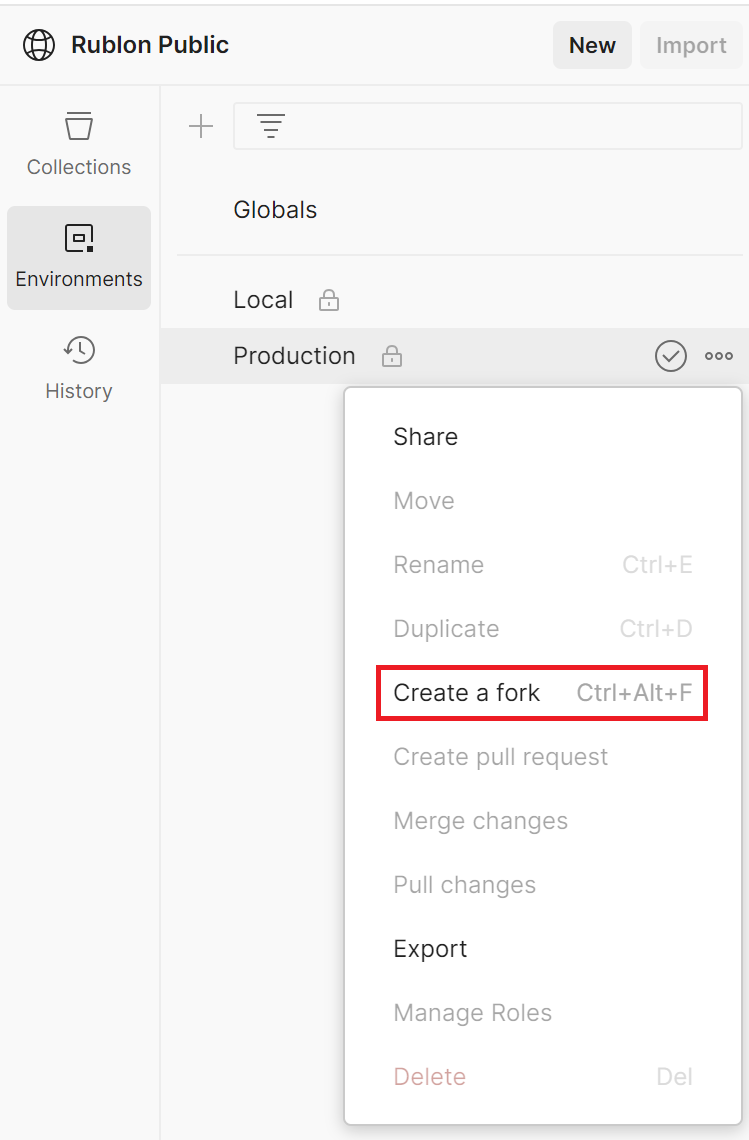This screenshot has height=1140, width=749.
Task: Click the filter icon in search field
Action: tap(271, 126)
